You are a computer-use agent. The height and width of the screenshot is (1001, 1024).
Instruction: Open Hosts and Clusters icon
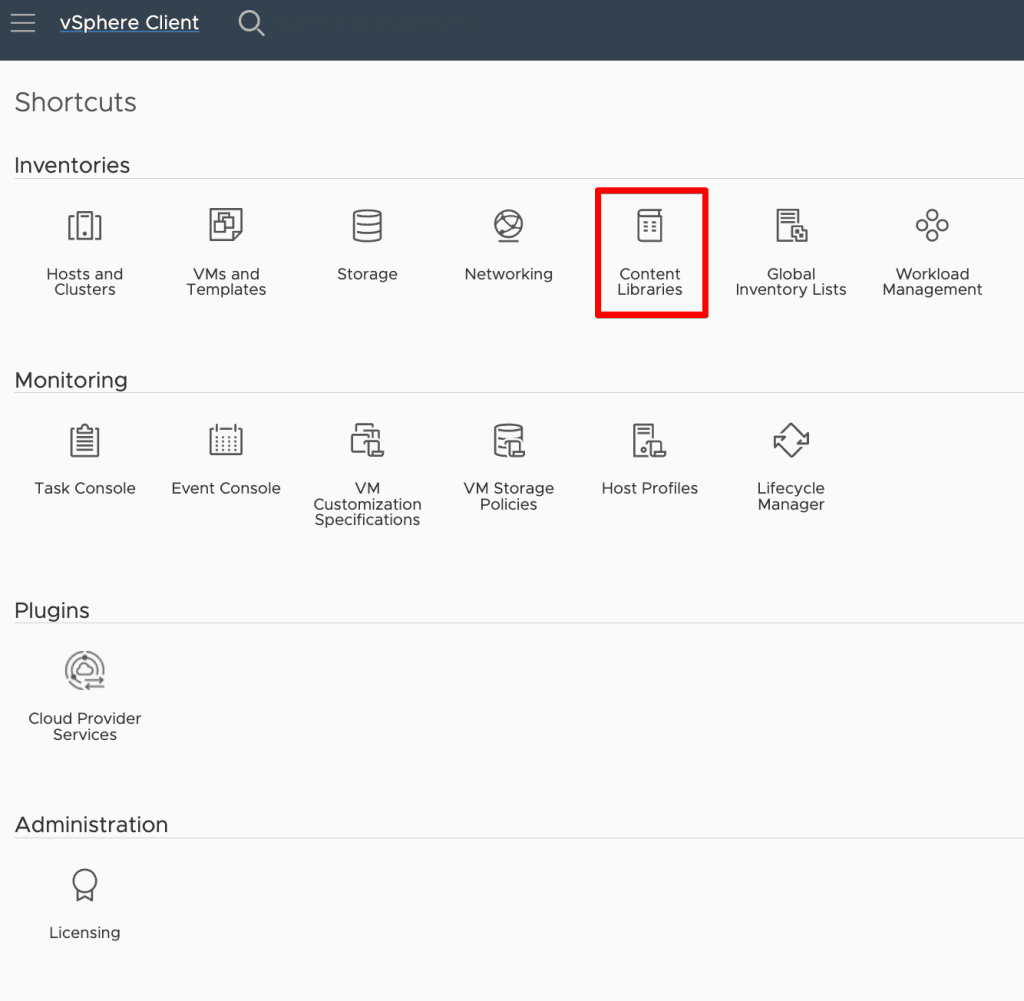click(85, 226)
